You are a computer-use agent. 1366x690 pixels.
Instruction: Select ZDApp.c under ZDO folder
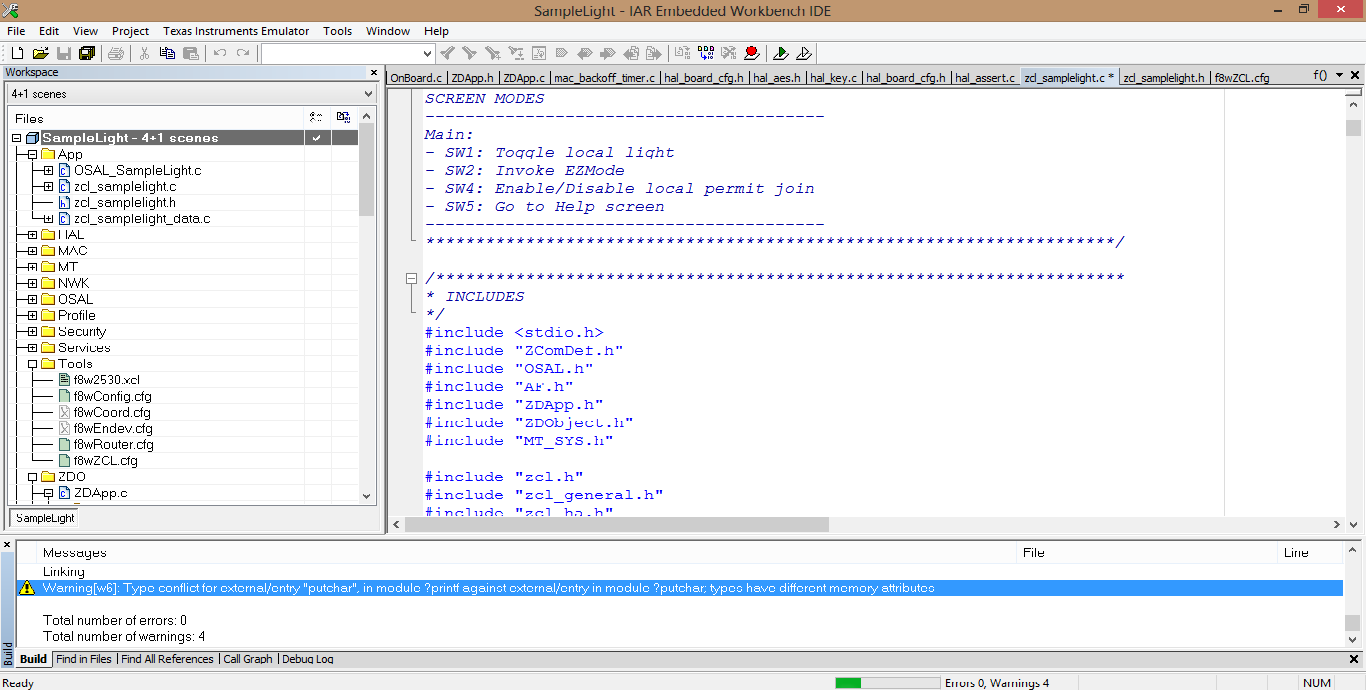[101, 493]
